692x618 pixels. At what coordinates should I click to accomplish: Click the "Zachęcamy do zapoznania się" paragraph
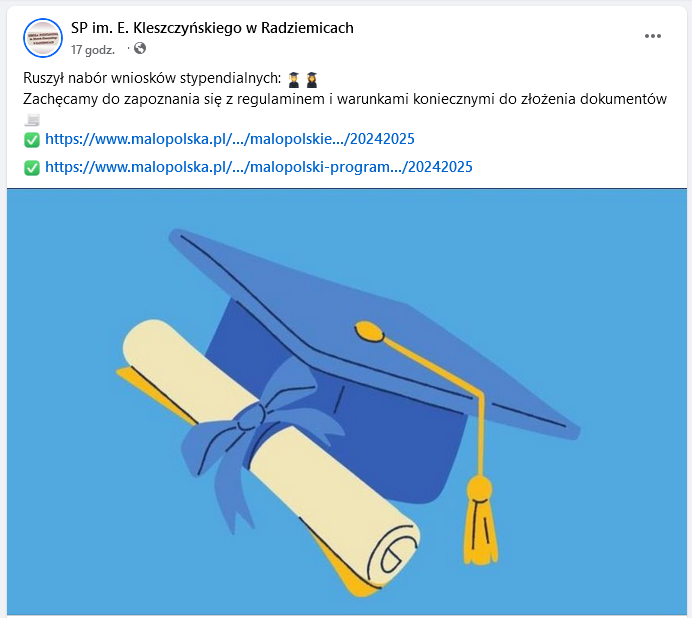click(345, 99)
